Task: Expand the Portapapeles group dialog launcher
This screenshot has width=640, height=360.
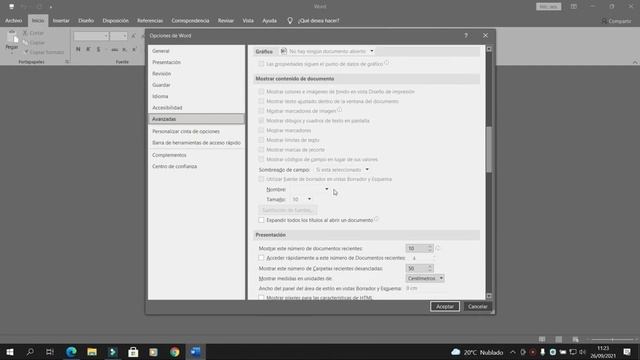Action: point(67,62)
